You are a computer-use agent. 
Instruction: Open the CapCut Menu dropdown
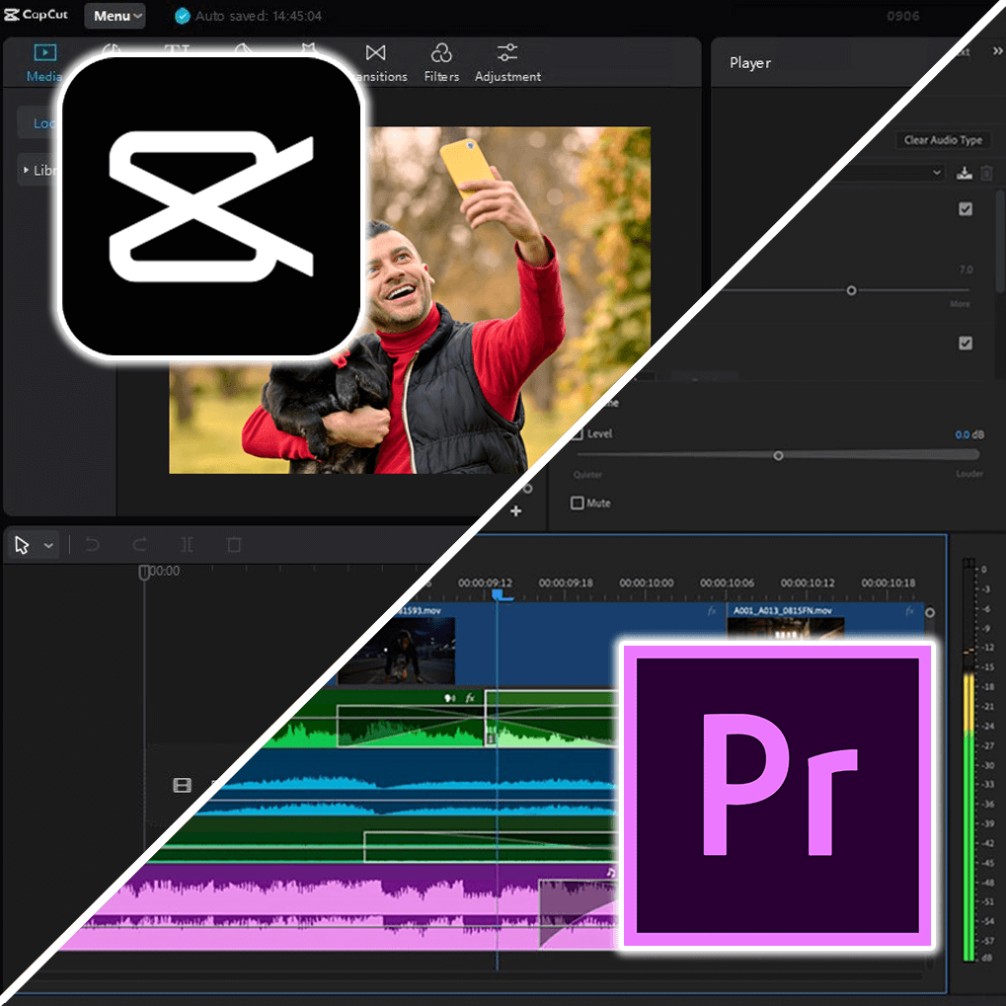115,16
